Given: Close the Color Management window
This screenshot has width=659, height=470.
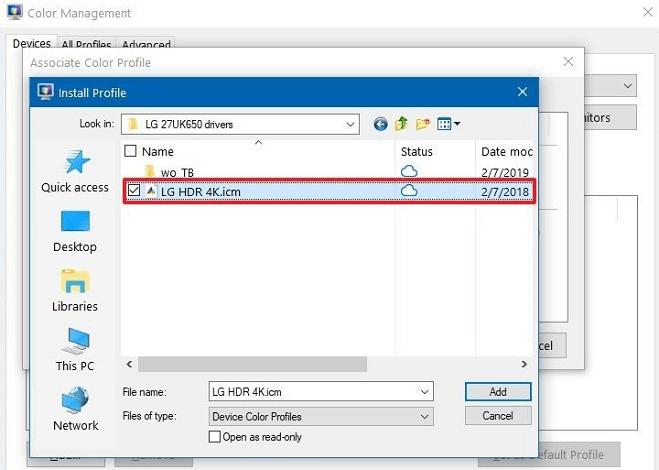Looking at the screenshot, I should 648,12.
